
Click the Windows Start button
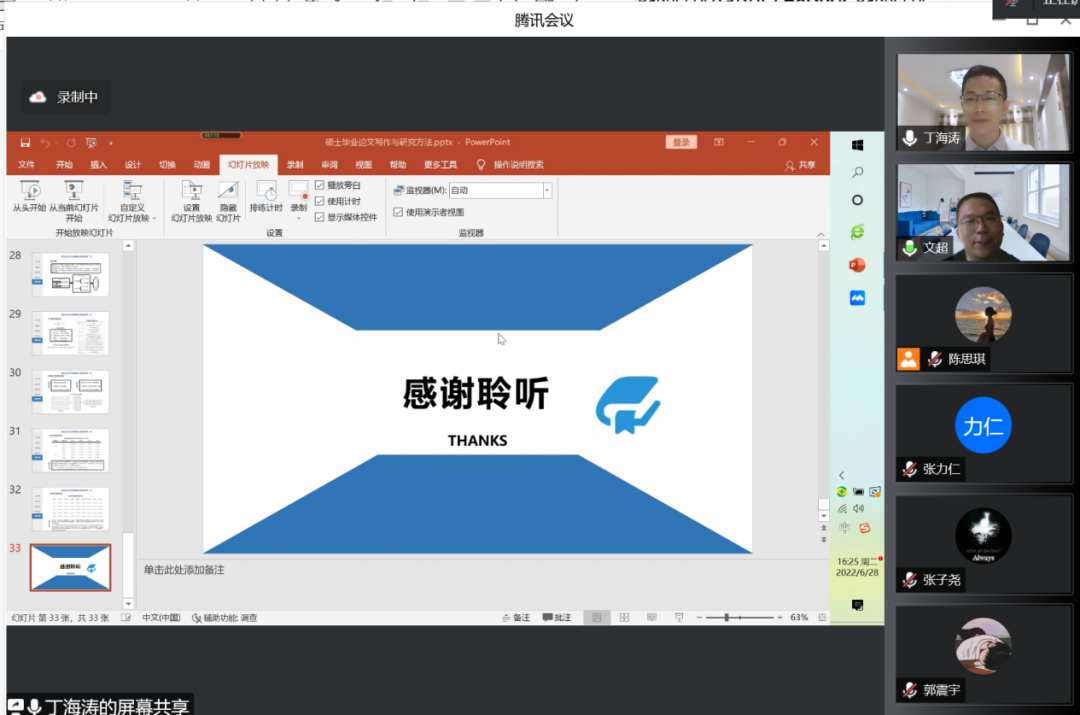pyautogui.click(x=857, y=145)
